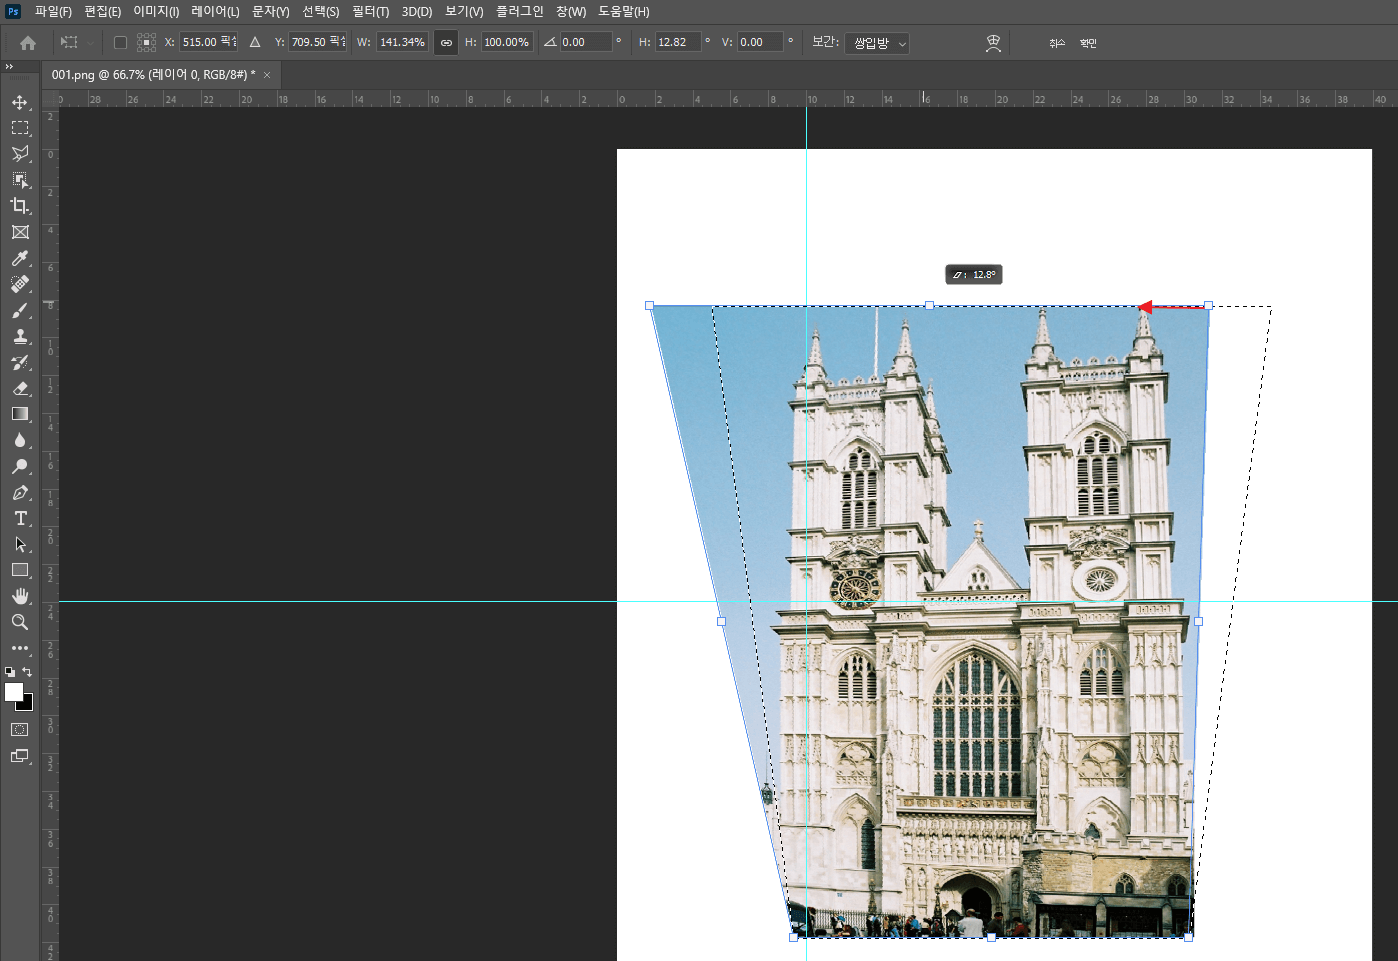Switch to the Hand tool
This screenshot has width=1398, height=961.
(19, 596)
